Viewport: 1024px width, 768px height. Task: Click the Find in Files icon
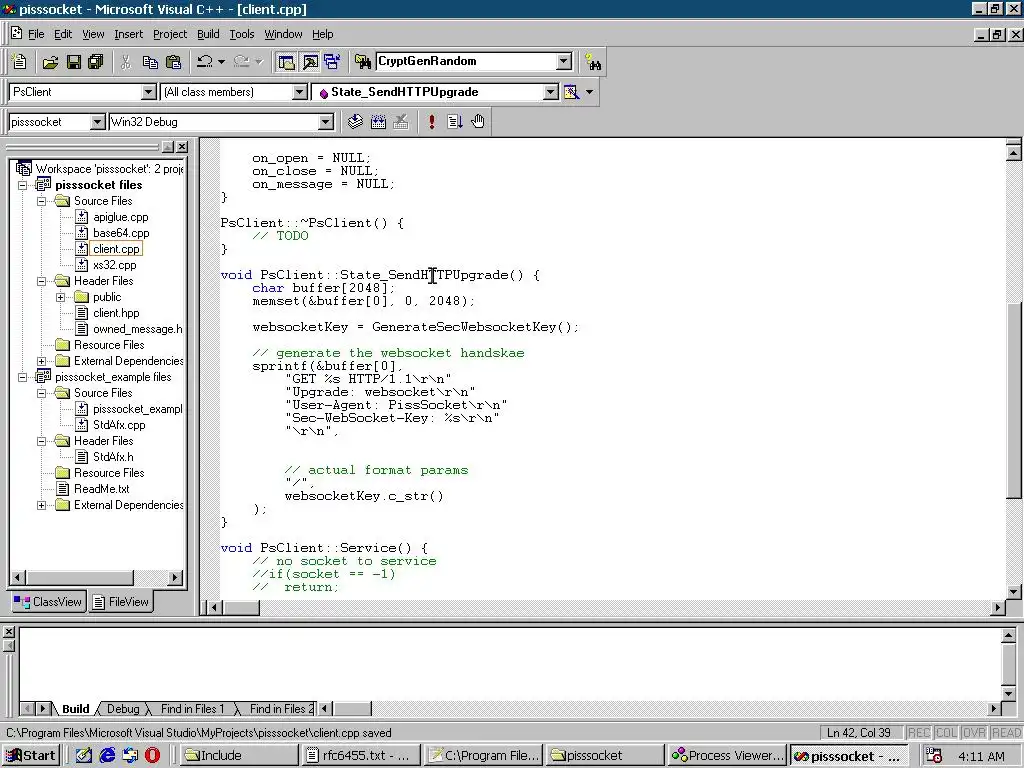[362, 62]
